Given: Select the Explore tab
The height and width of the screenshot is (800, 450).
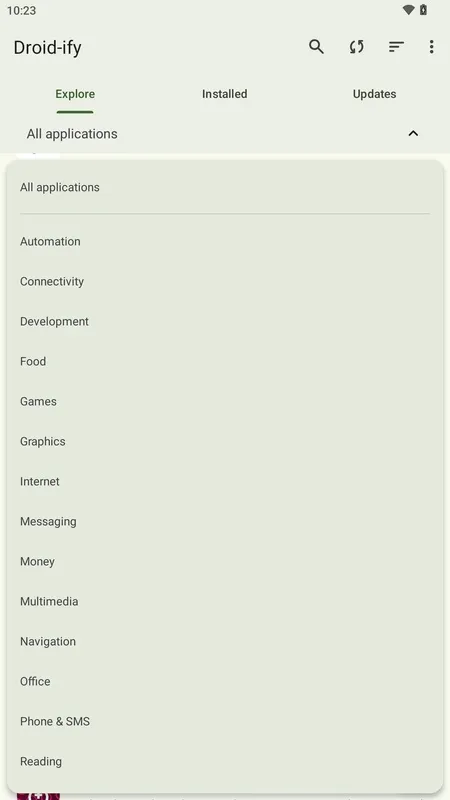Looking at the screenshot, I should pyautogui.click(x=75, y=94).
